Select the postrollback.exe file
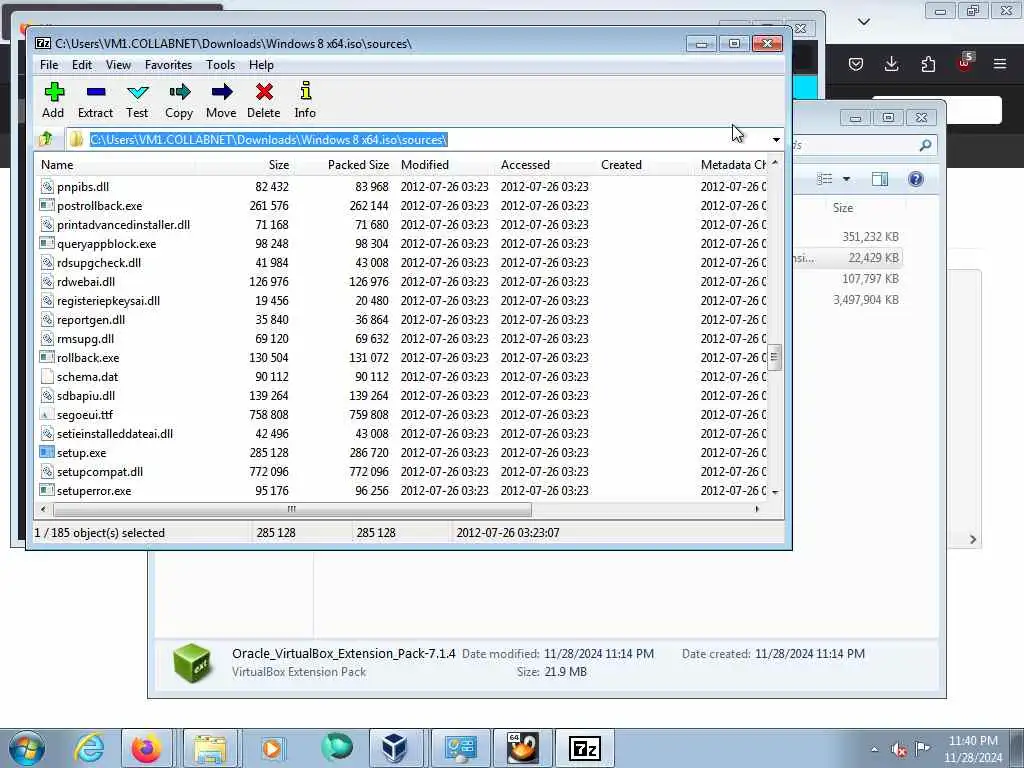 click(x=99, y=206)
